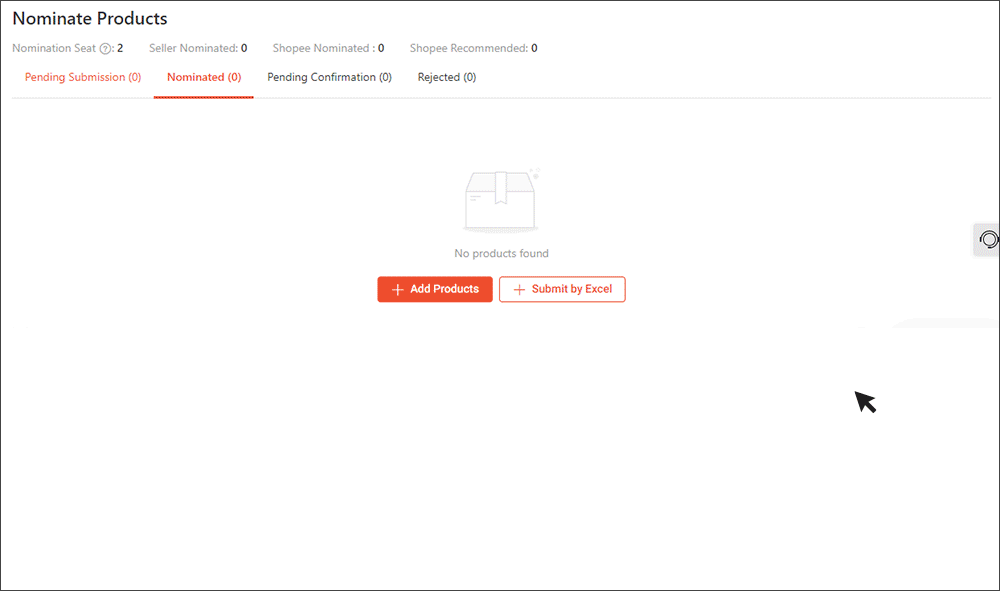The width and height of the screenshot is (1000, 591).
Task: Click the plus icon on Add Products
Action: point(398,289)
